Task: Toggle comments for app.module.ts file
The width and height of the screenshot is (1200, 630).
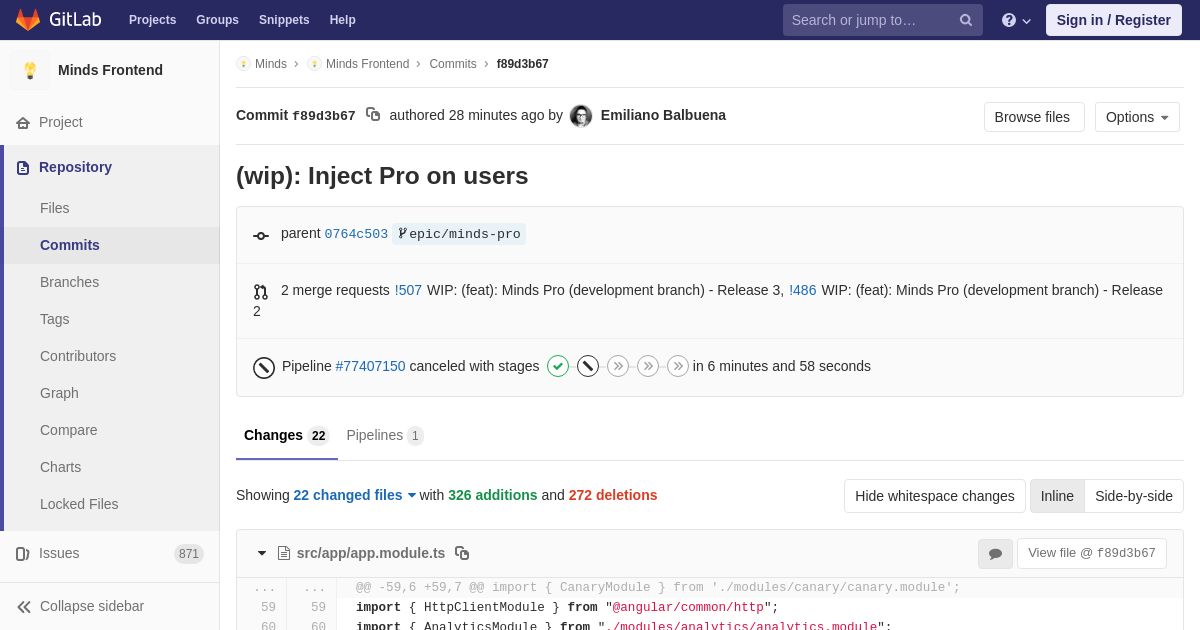Action: [x=995, y=554]
